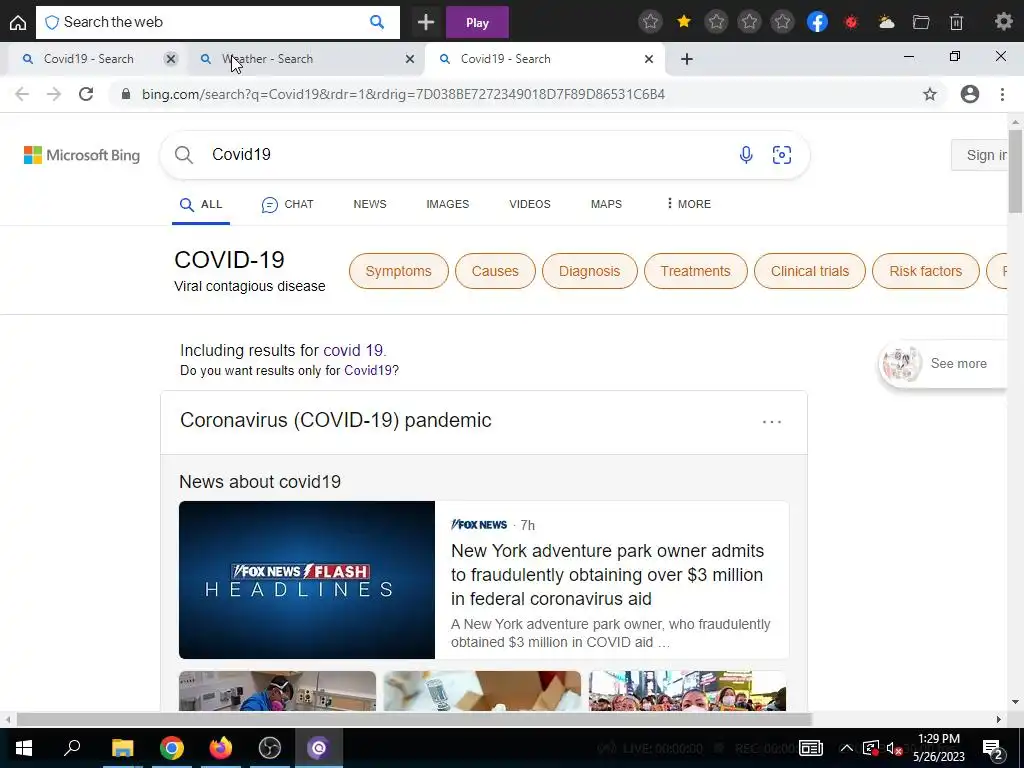Image resolution: width=1024 pixels, height=768 pixels.
Task: Open OBS Studio from the taskbar
Action: point(270,748)
